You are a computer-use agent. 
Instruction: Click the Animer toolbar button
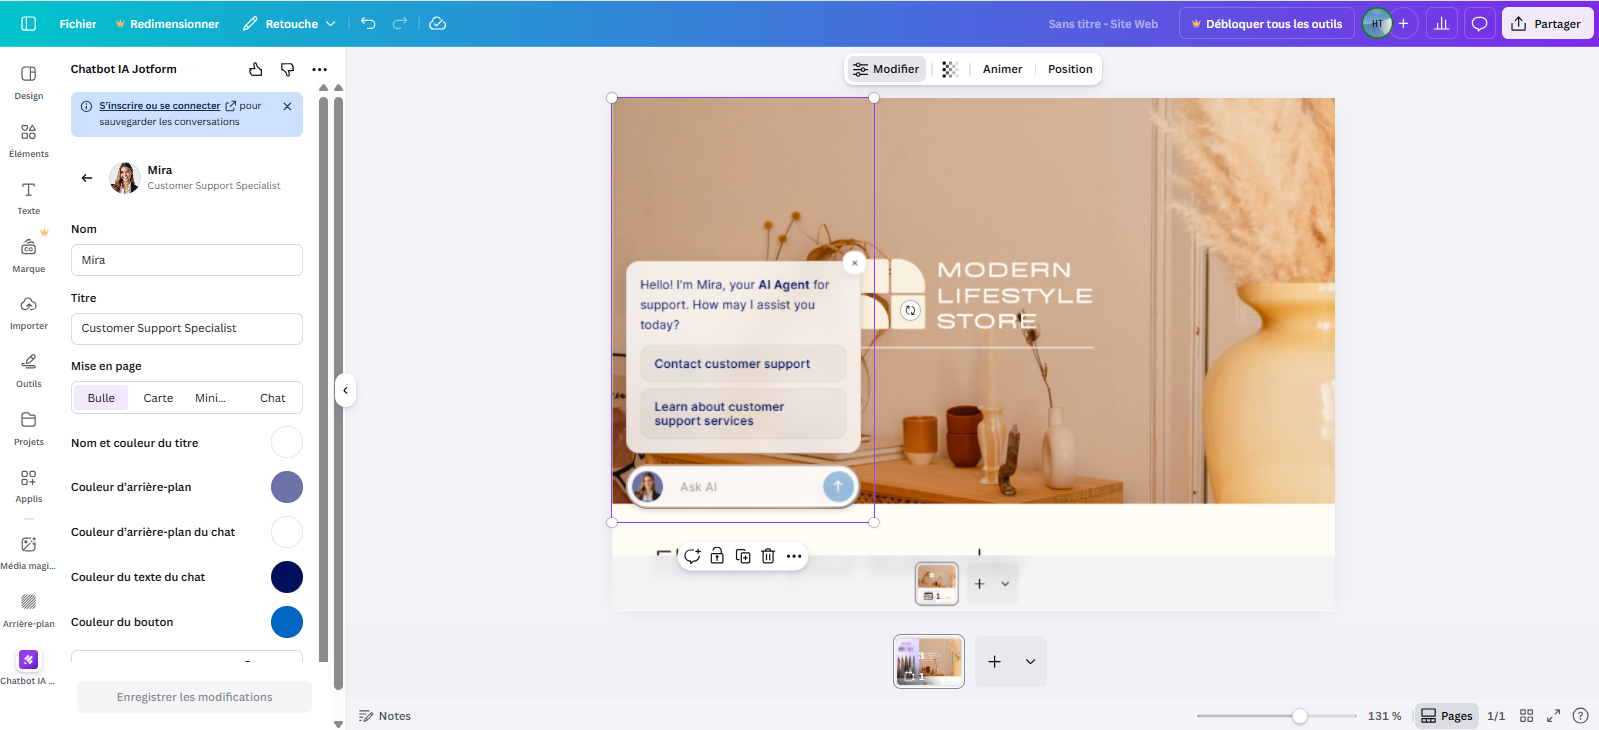point(1002,69)
